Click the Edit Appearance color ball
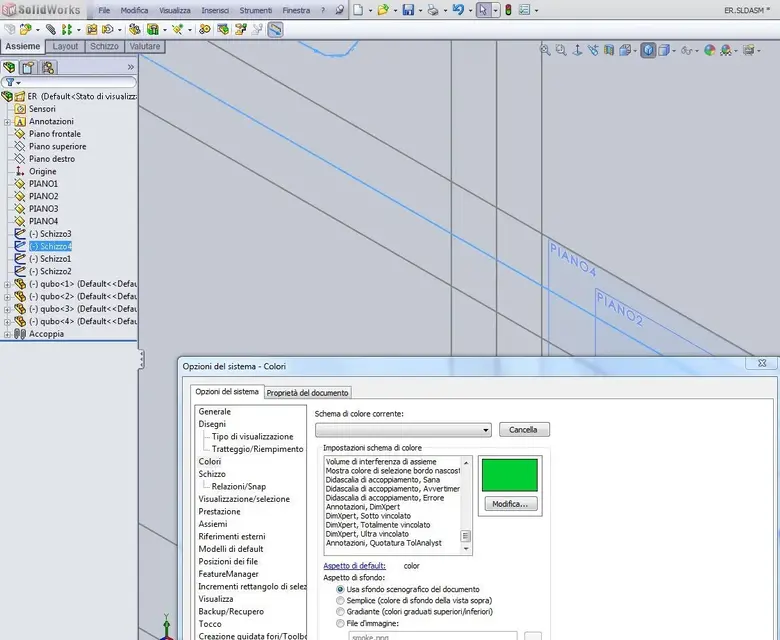This screenshot has width=780, height=640. point(710,50)
